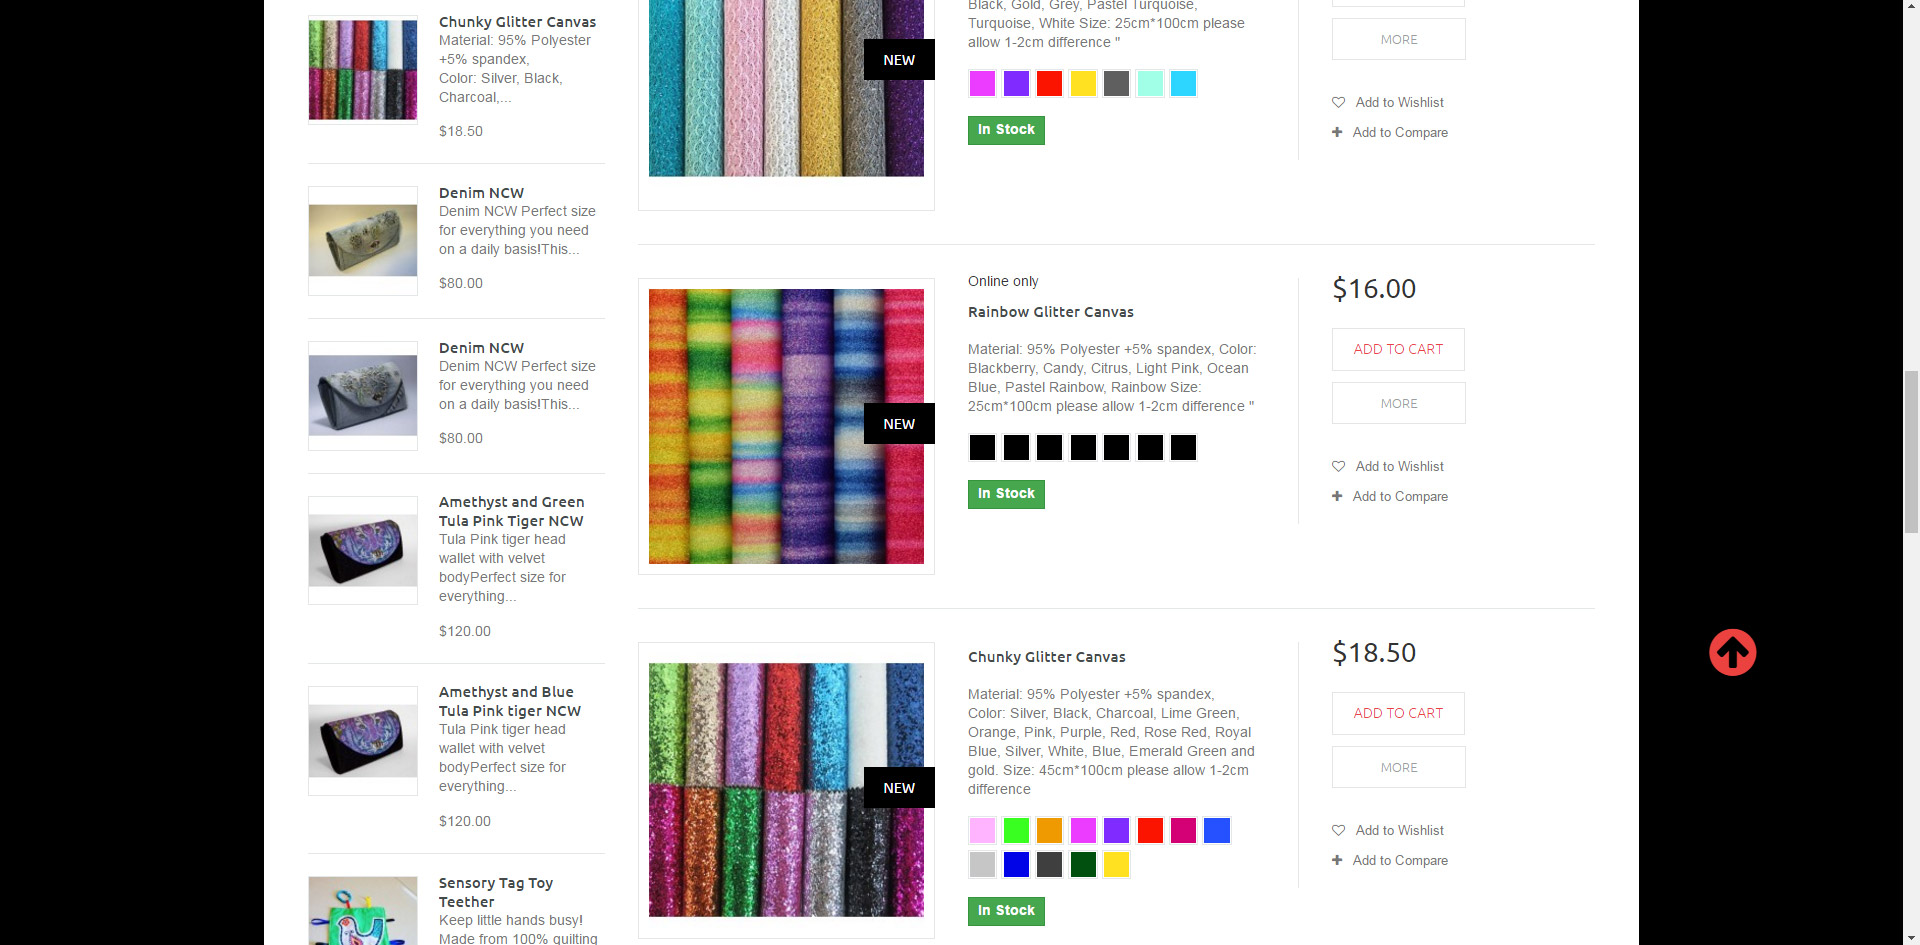Open Denim NCW sidebar product link at top

(481, 193)
